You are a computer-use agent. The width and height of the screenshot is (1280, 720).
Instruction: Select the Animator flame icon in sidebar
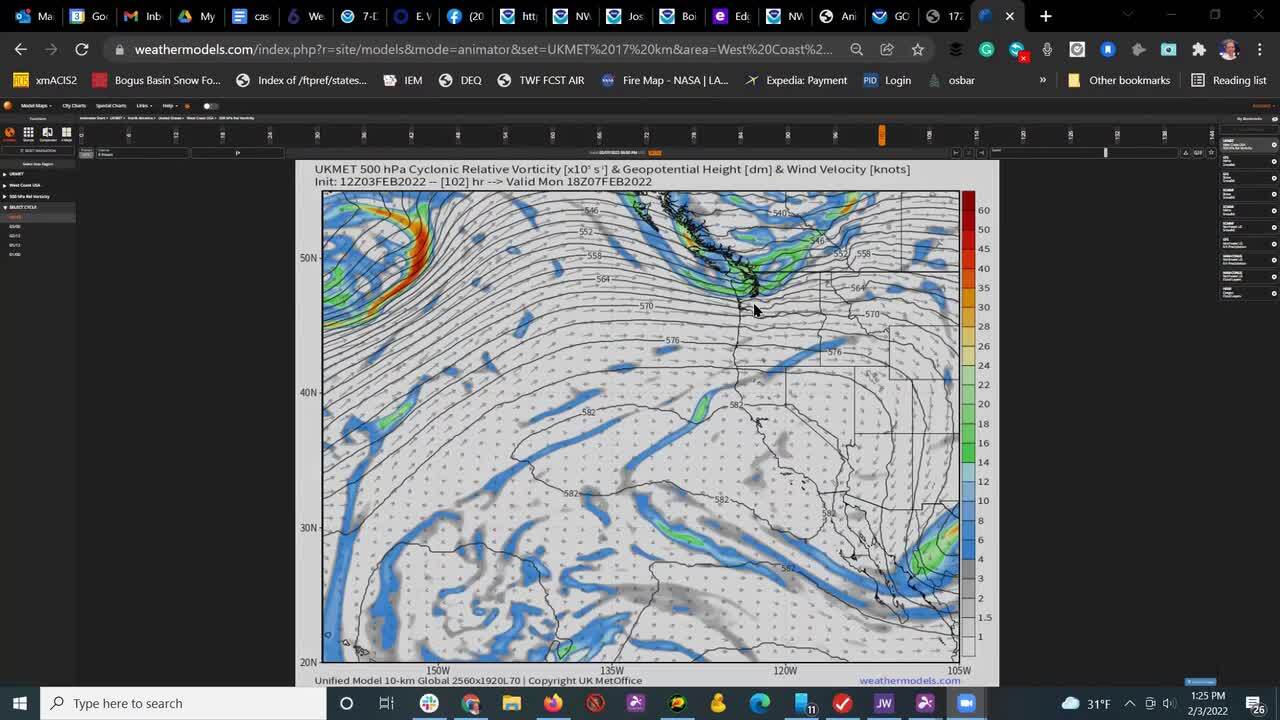coord(8,132)
